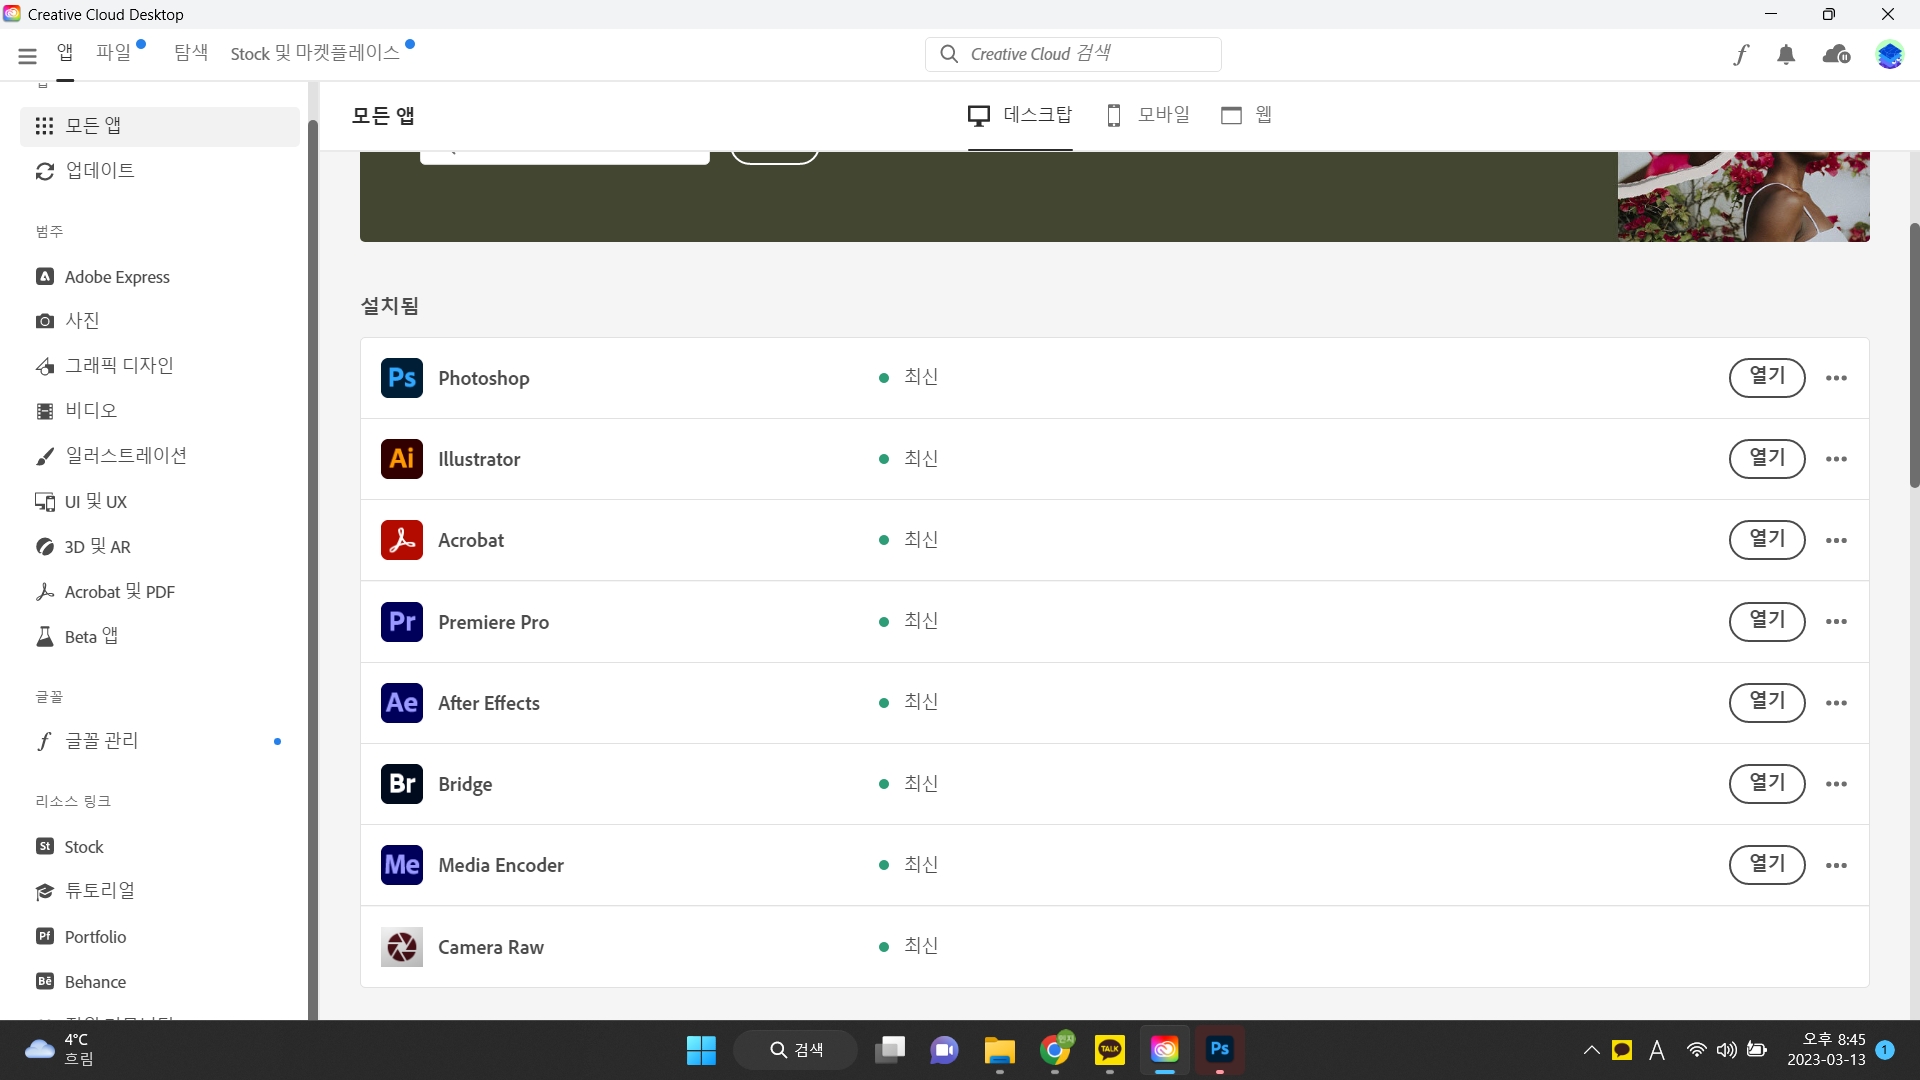
Task: Click the banner photo thumbnail
Action: click(1744, 196)
